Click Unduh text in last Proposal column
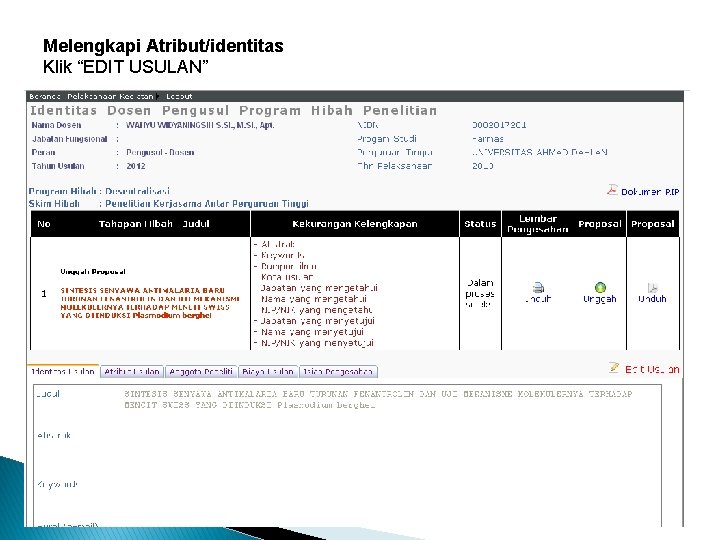The image size is (720, 540). 652,299
